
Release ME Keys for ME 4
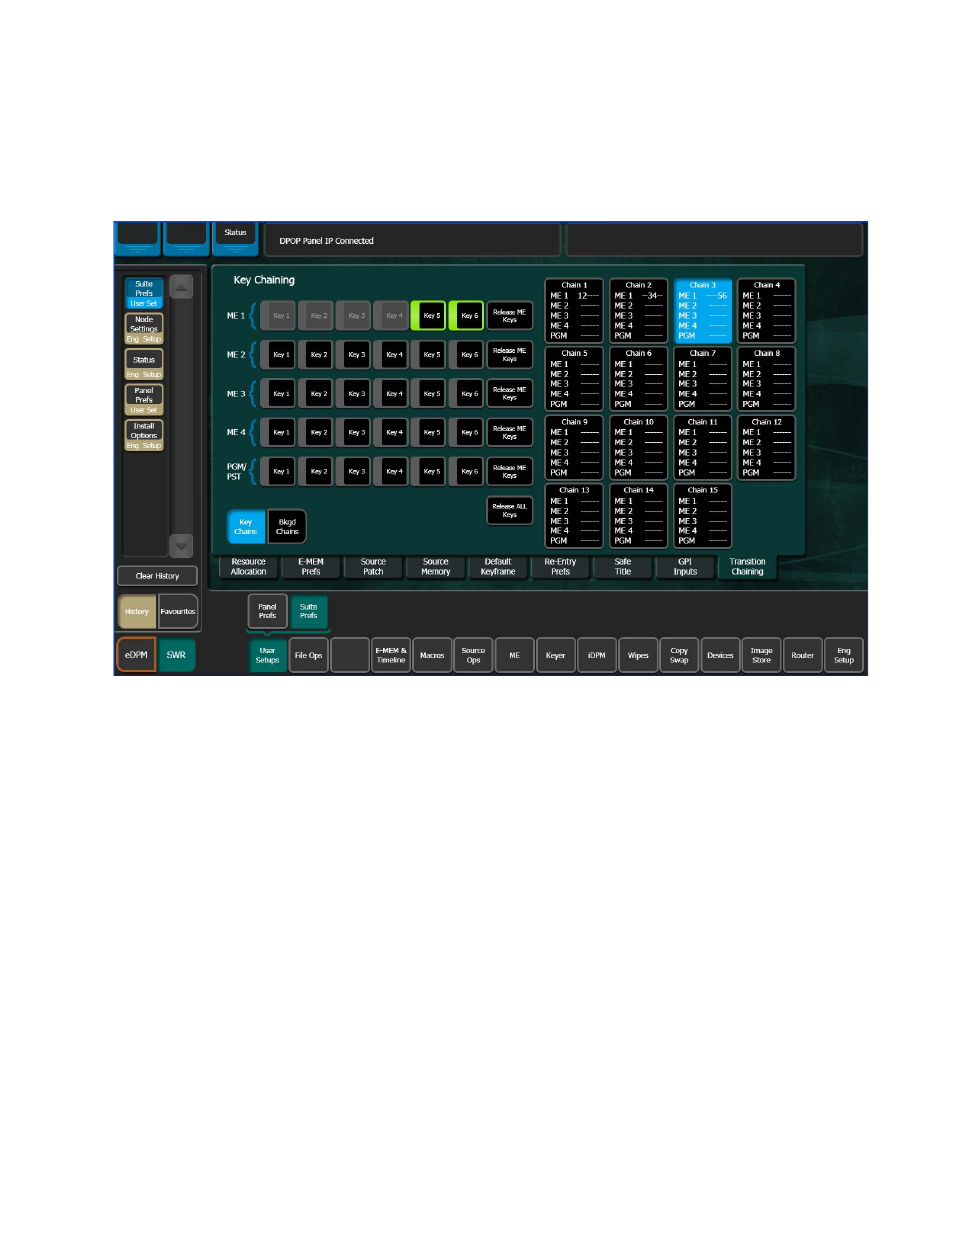[509, 433]
